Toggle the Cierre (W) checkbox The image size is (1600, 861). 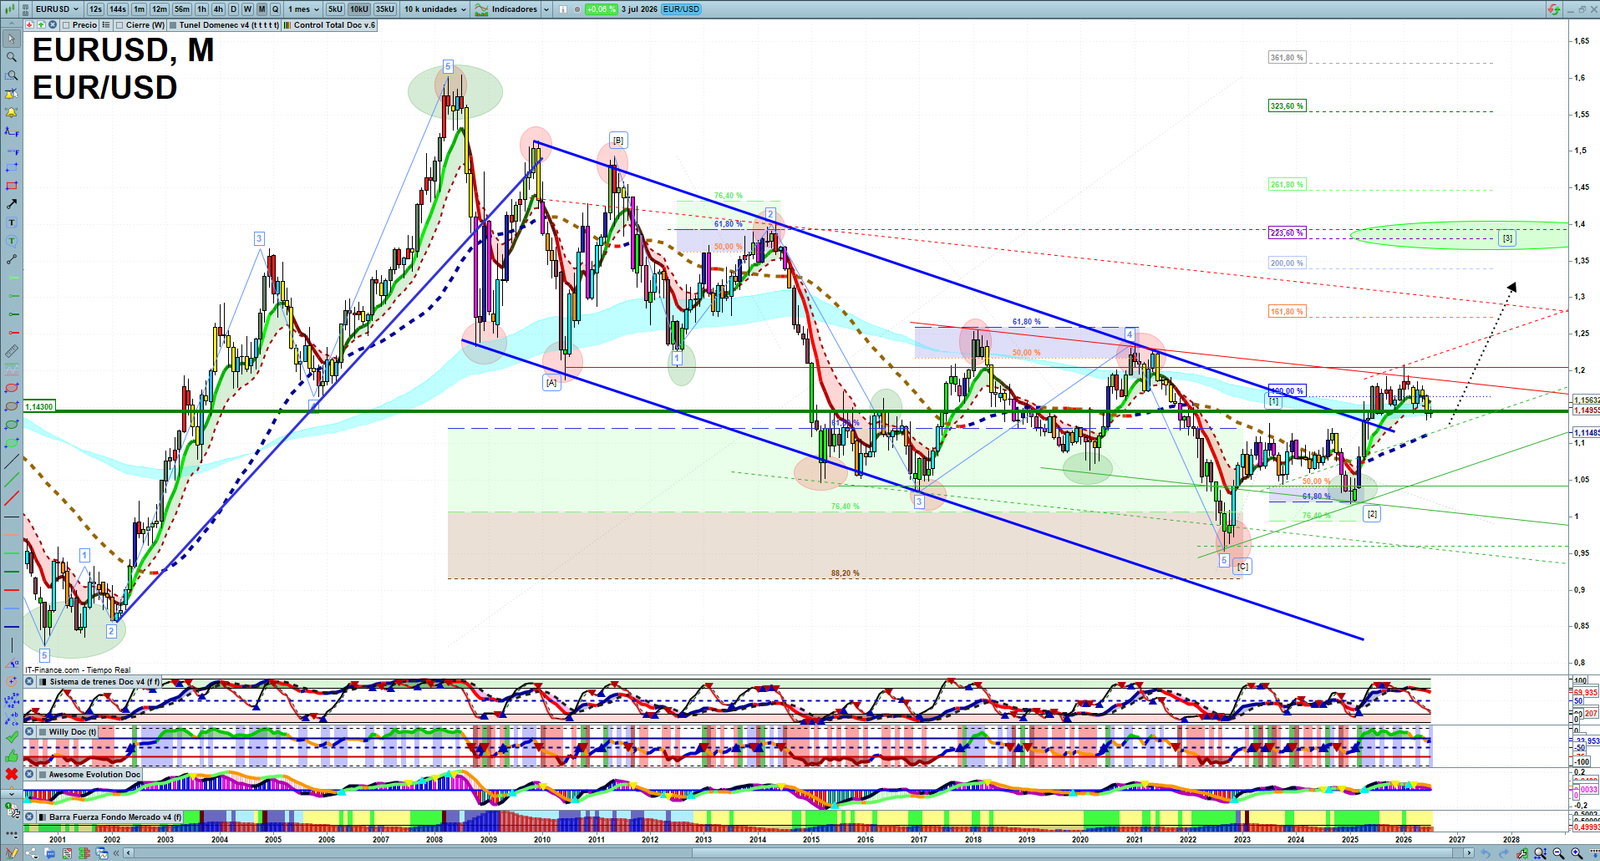120,25
